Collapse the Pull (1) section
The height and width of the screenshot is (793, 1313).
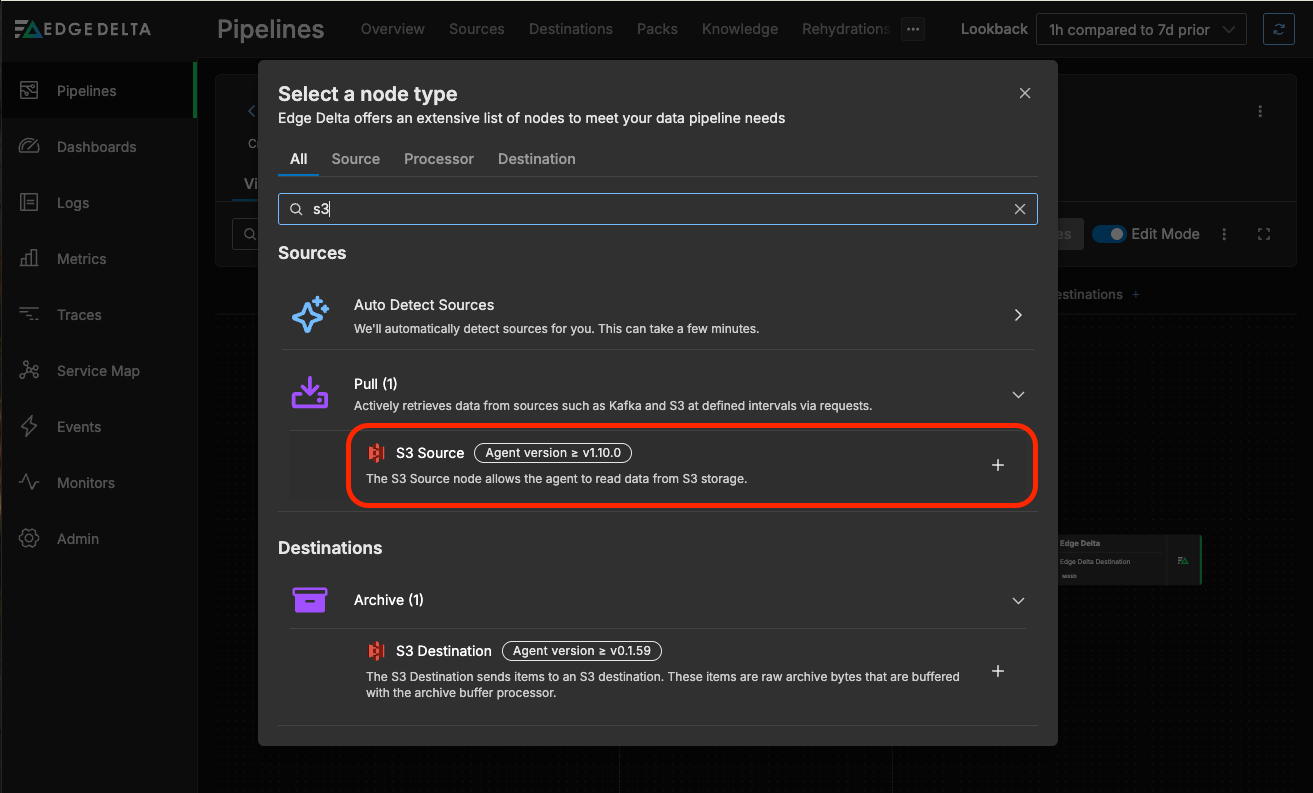tap(1018, 395)
